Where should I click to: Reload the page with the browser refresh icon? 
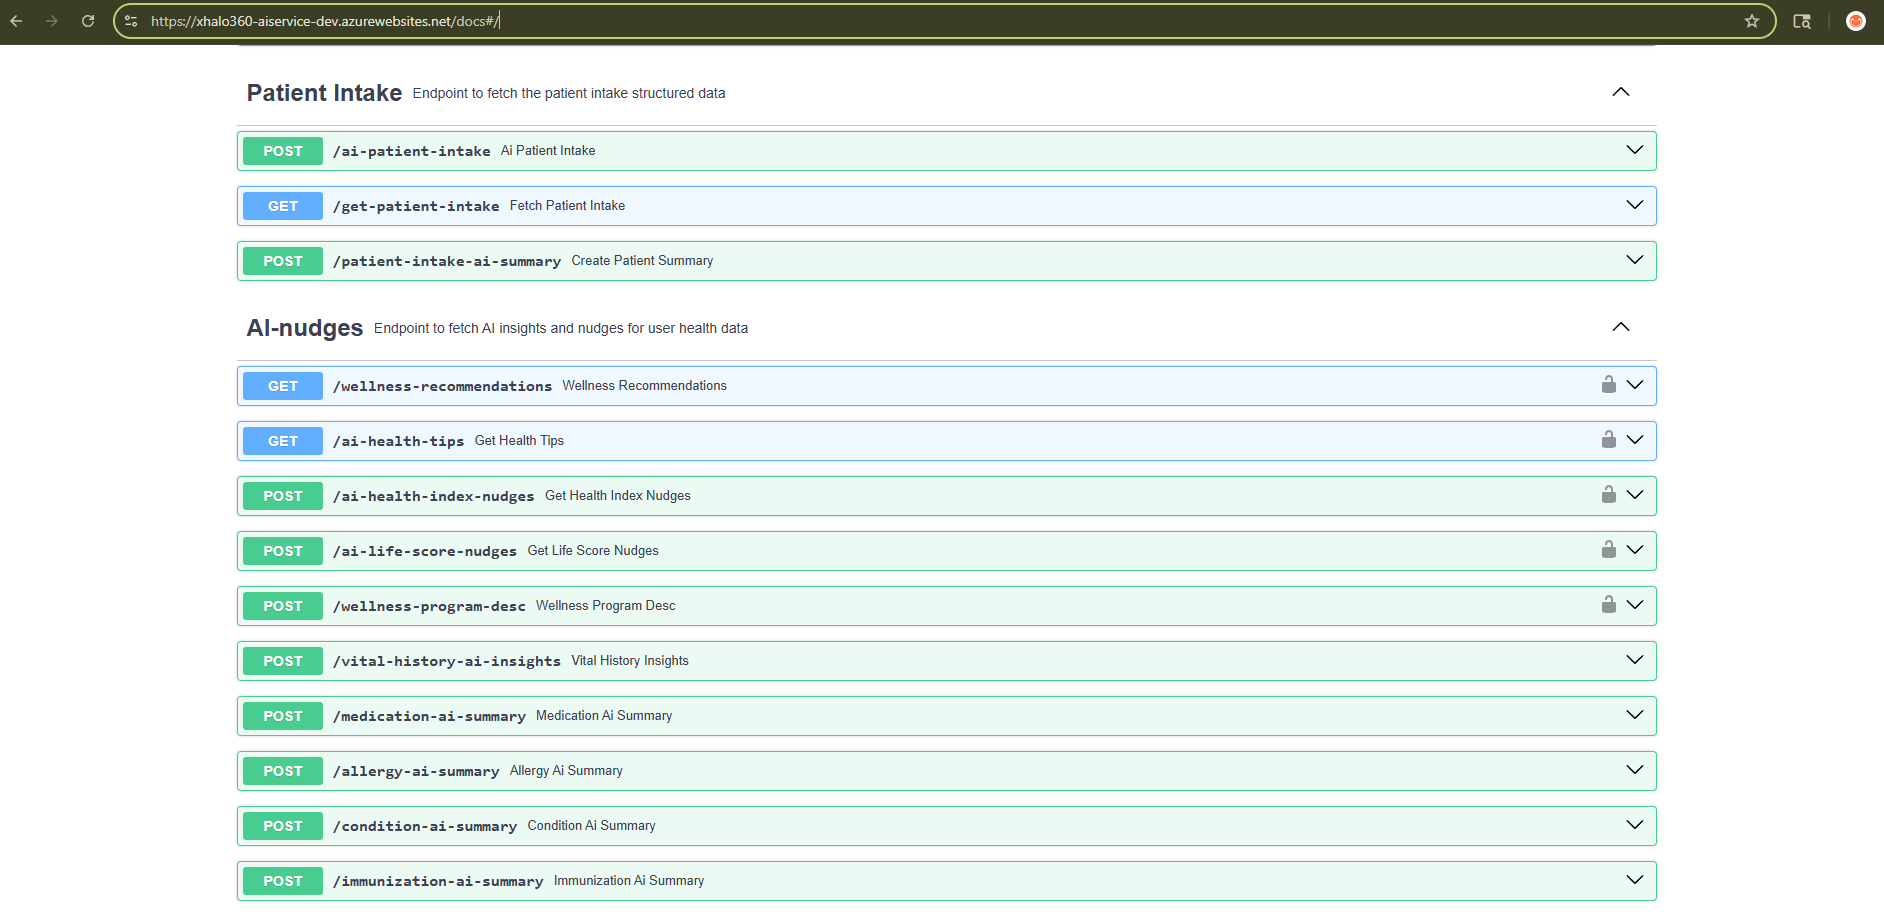[x=88, y=21]
